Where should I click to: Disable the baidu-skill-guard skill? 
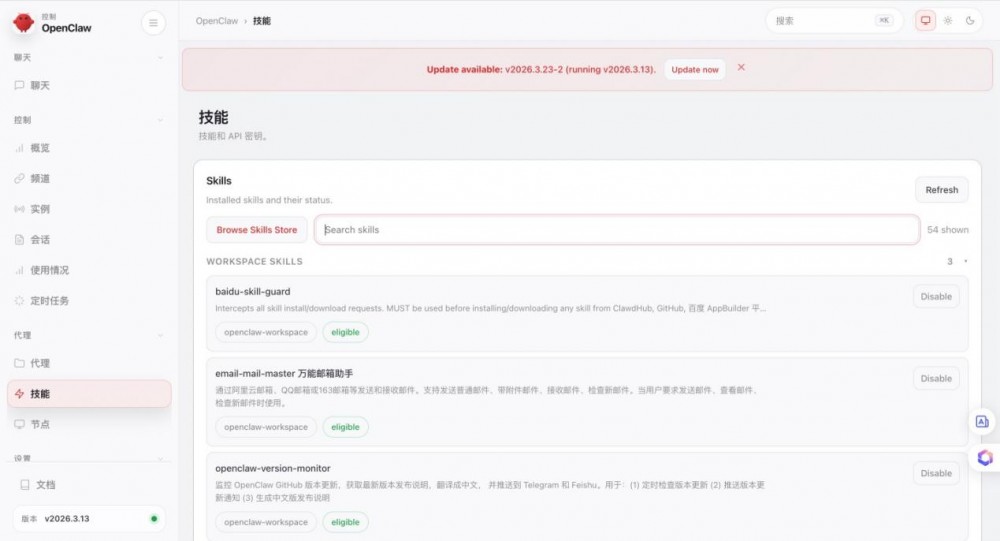[936, 296]
